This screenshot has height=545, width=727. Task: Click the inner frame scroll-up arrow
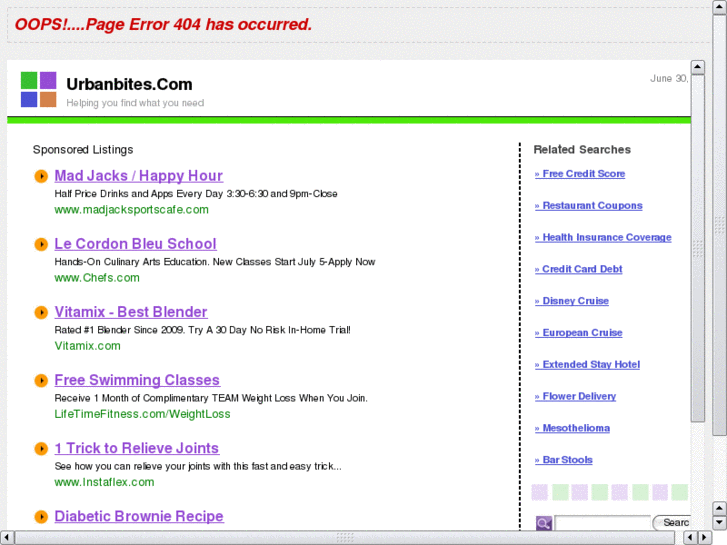tap(698, 67)
